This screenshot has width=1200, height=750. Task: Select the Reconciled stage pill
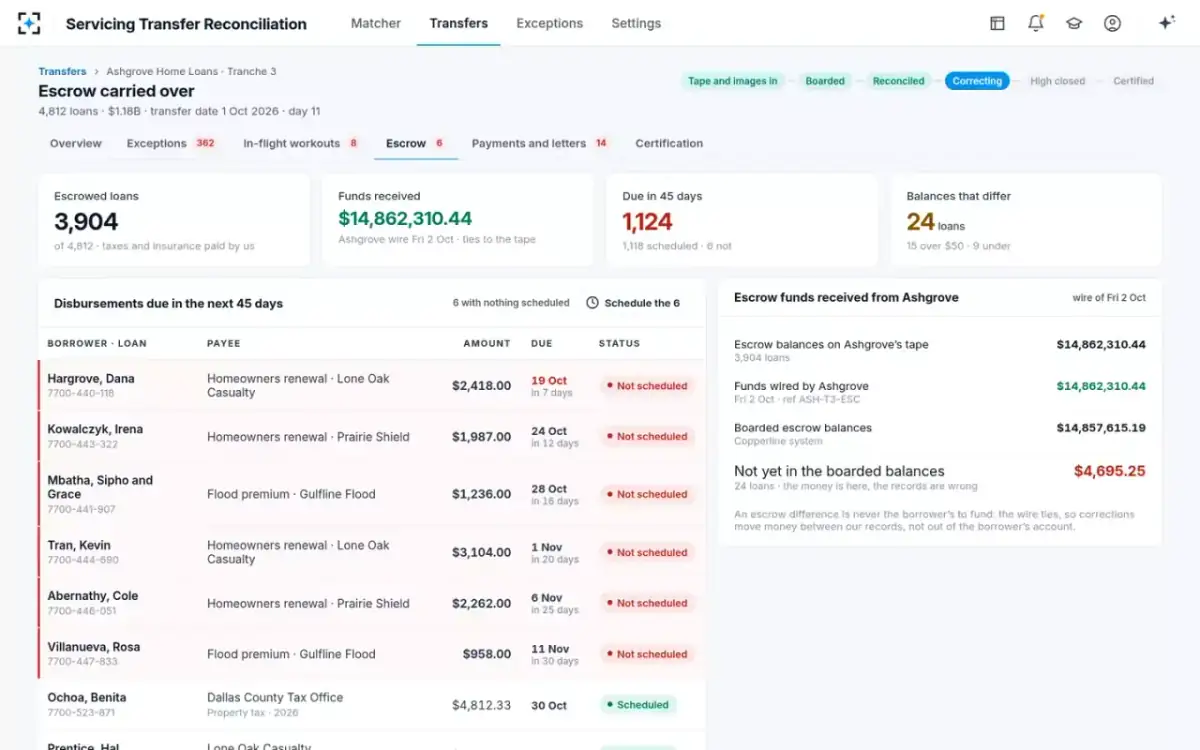point(898,81)
